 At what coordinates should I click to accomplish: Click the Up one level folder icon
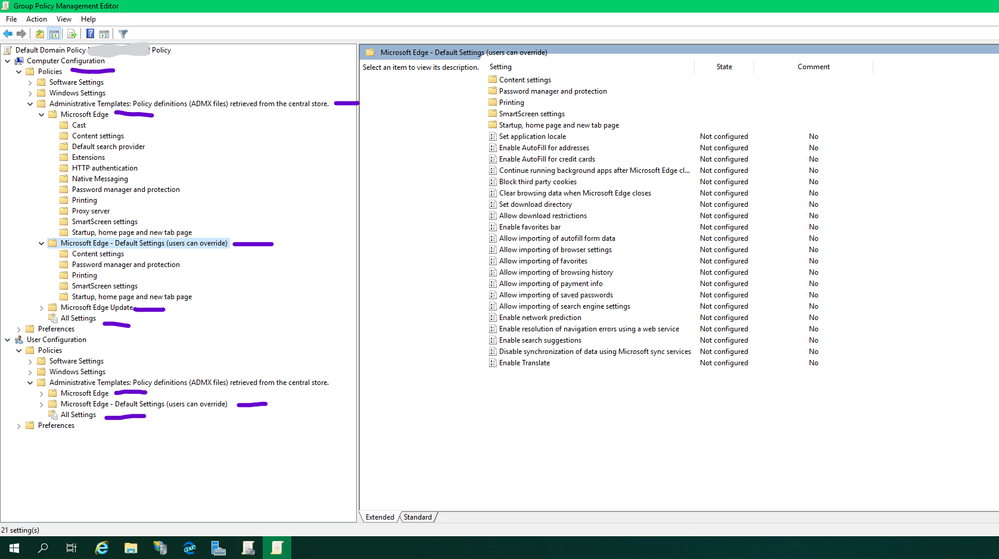coord(40,34)
